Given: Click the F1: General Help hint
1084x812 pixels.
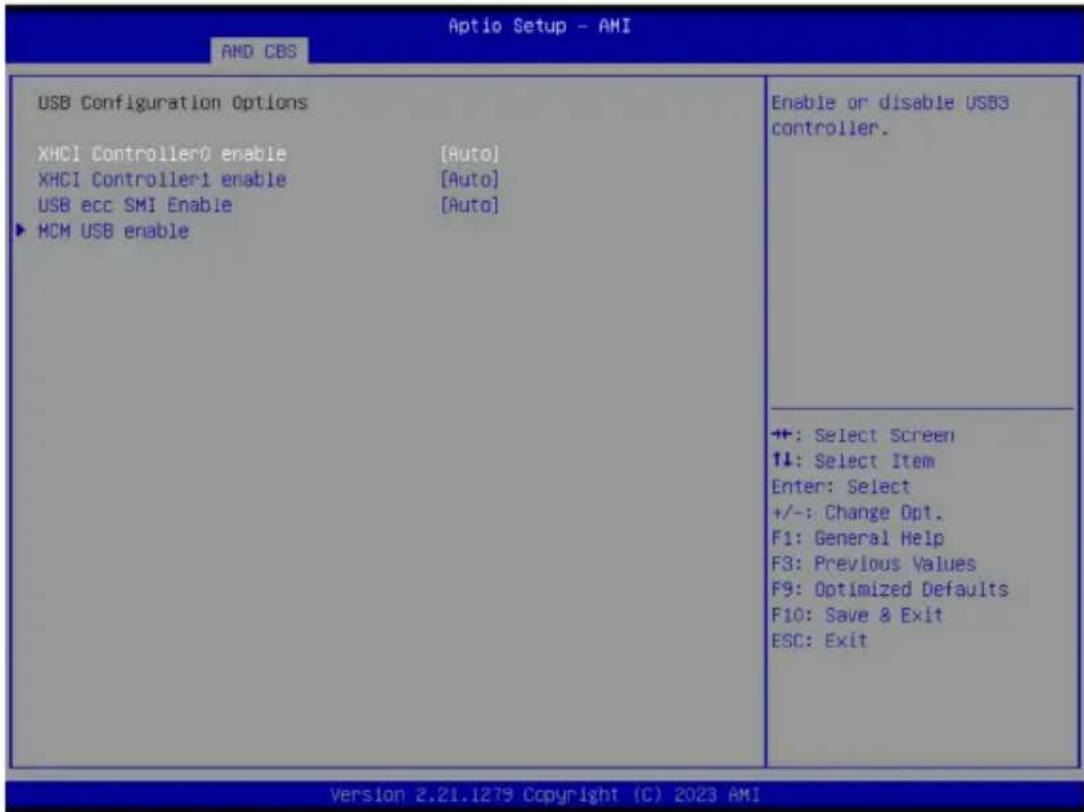Looking at the screenshot, I should 857,538.
